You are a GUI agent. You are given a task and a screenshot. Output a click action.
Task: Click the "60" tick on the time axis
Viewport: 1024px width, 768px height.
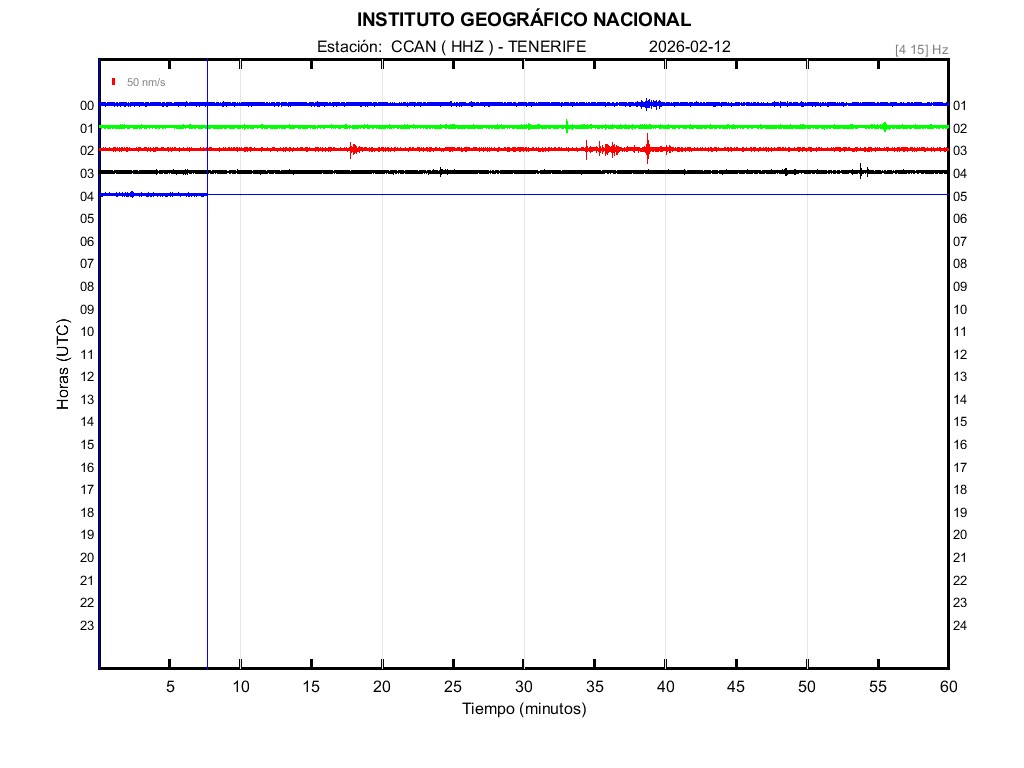(x=947, y=687)
